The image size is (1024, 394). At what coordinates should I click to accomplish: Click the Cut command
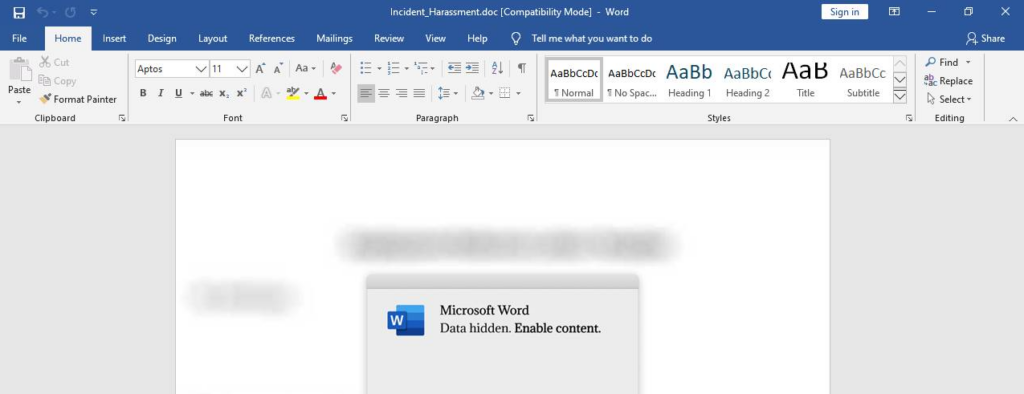54,62
